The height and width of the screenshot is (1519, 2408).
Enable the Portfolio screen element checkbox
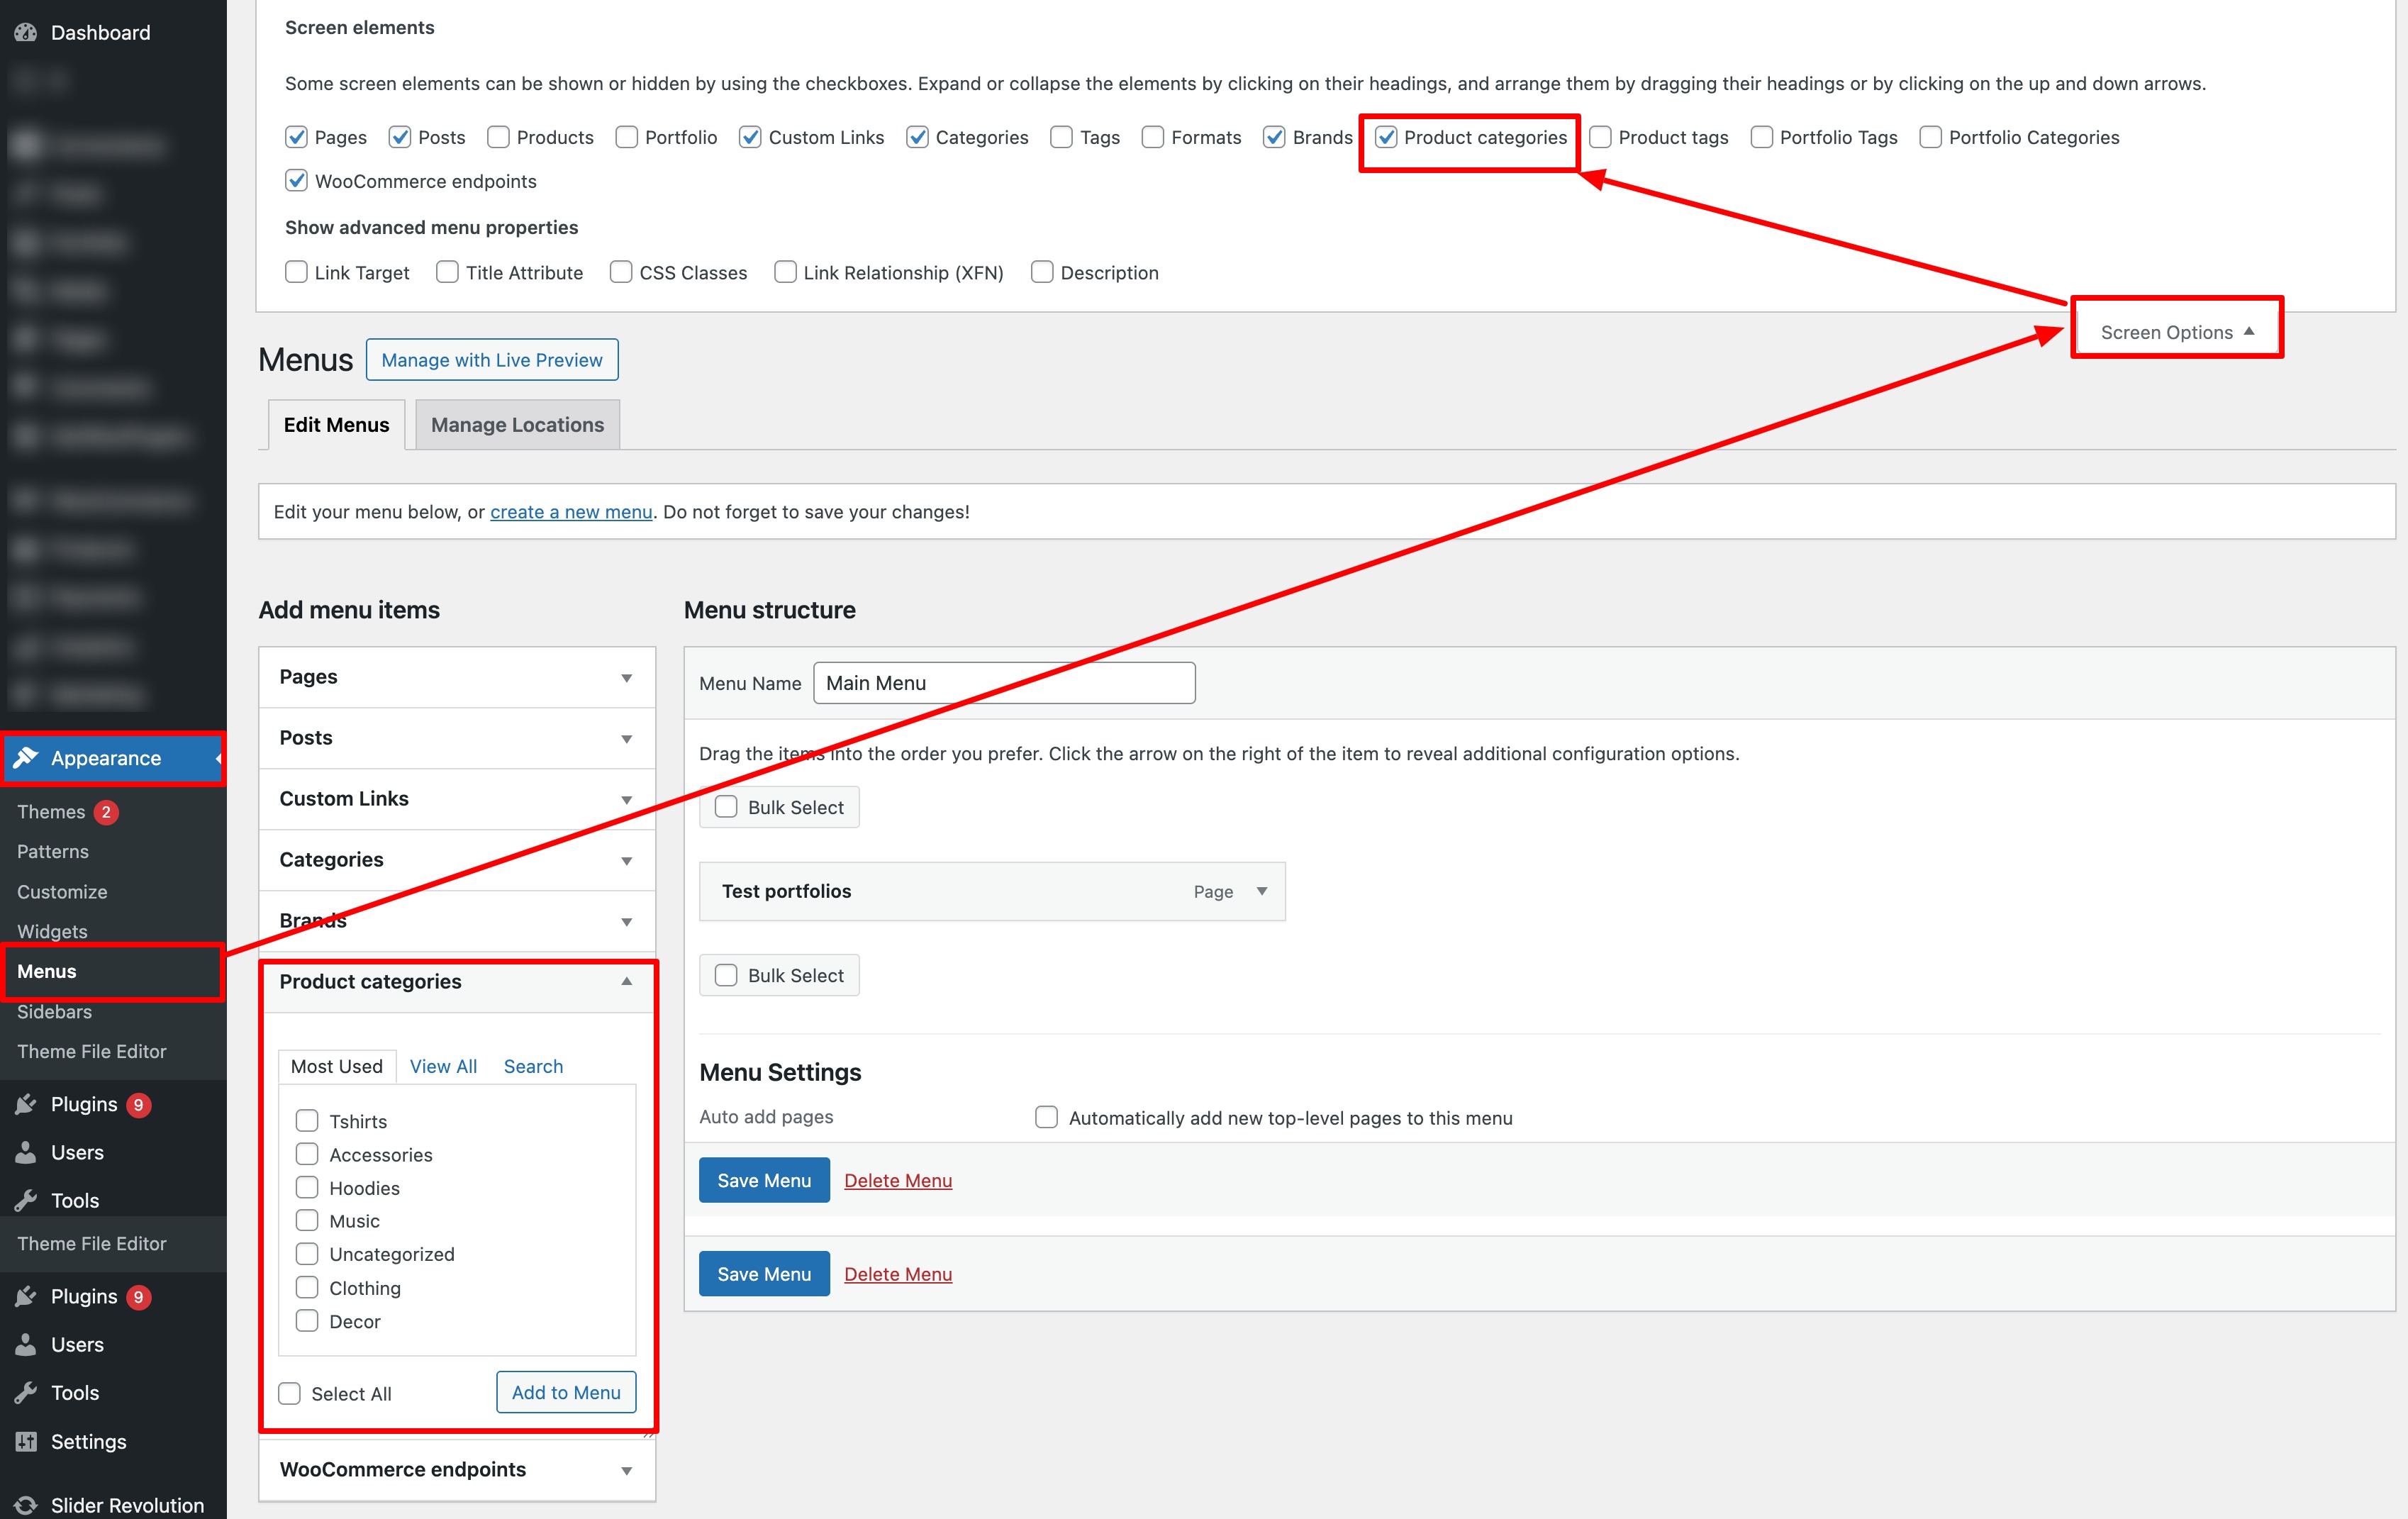coord(626,137)
